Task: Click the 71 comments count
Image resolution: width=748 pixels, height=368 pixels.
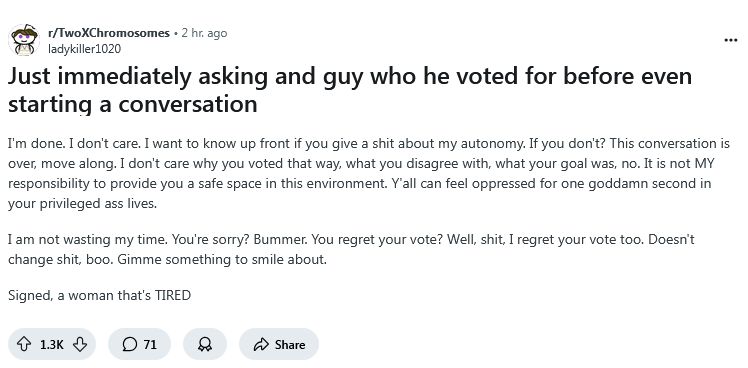Action: pyautogui.click(x=150, y=345)
